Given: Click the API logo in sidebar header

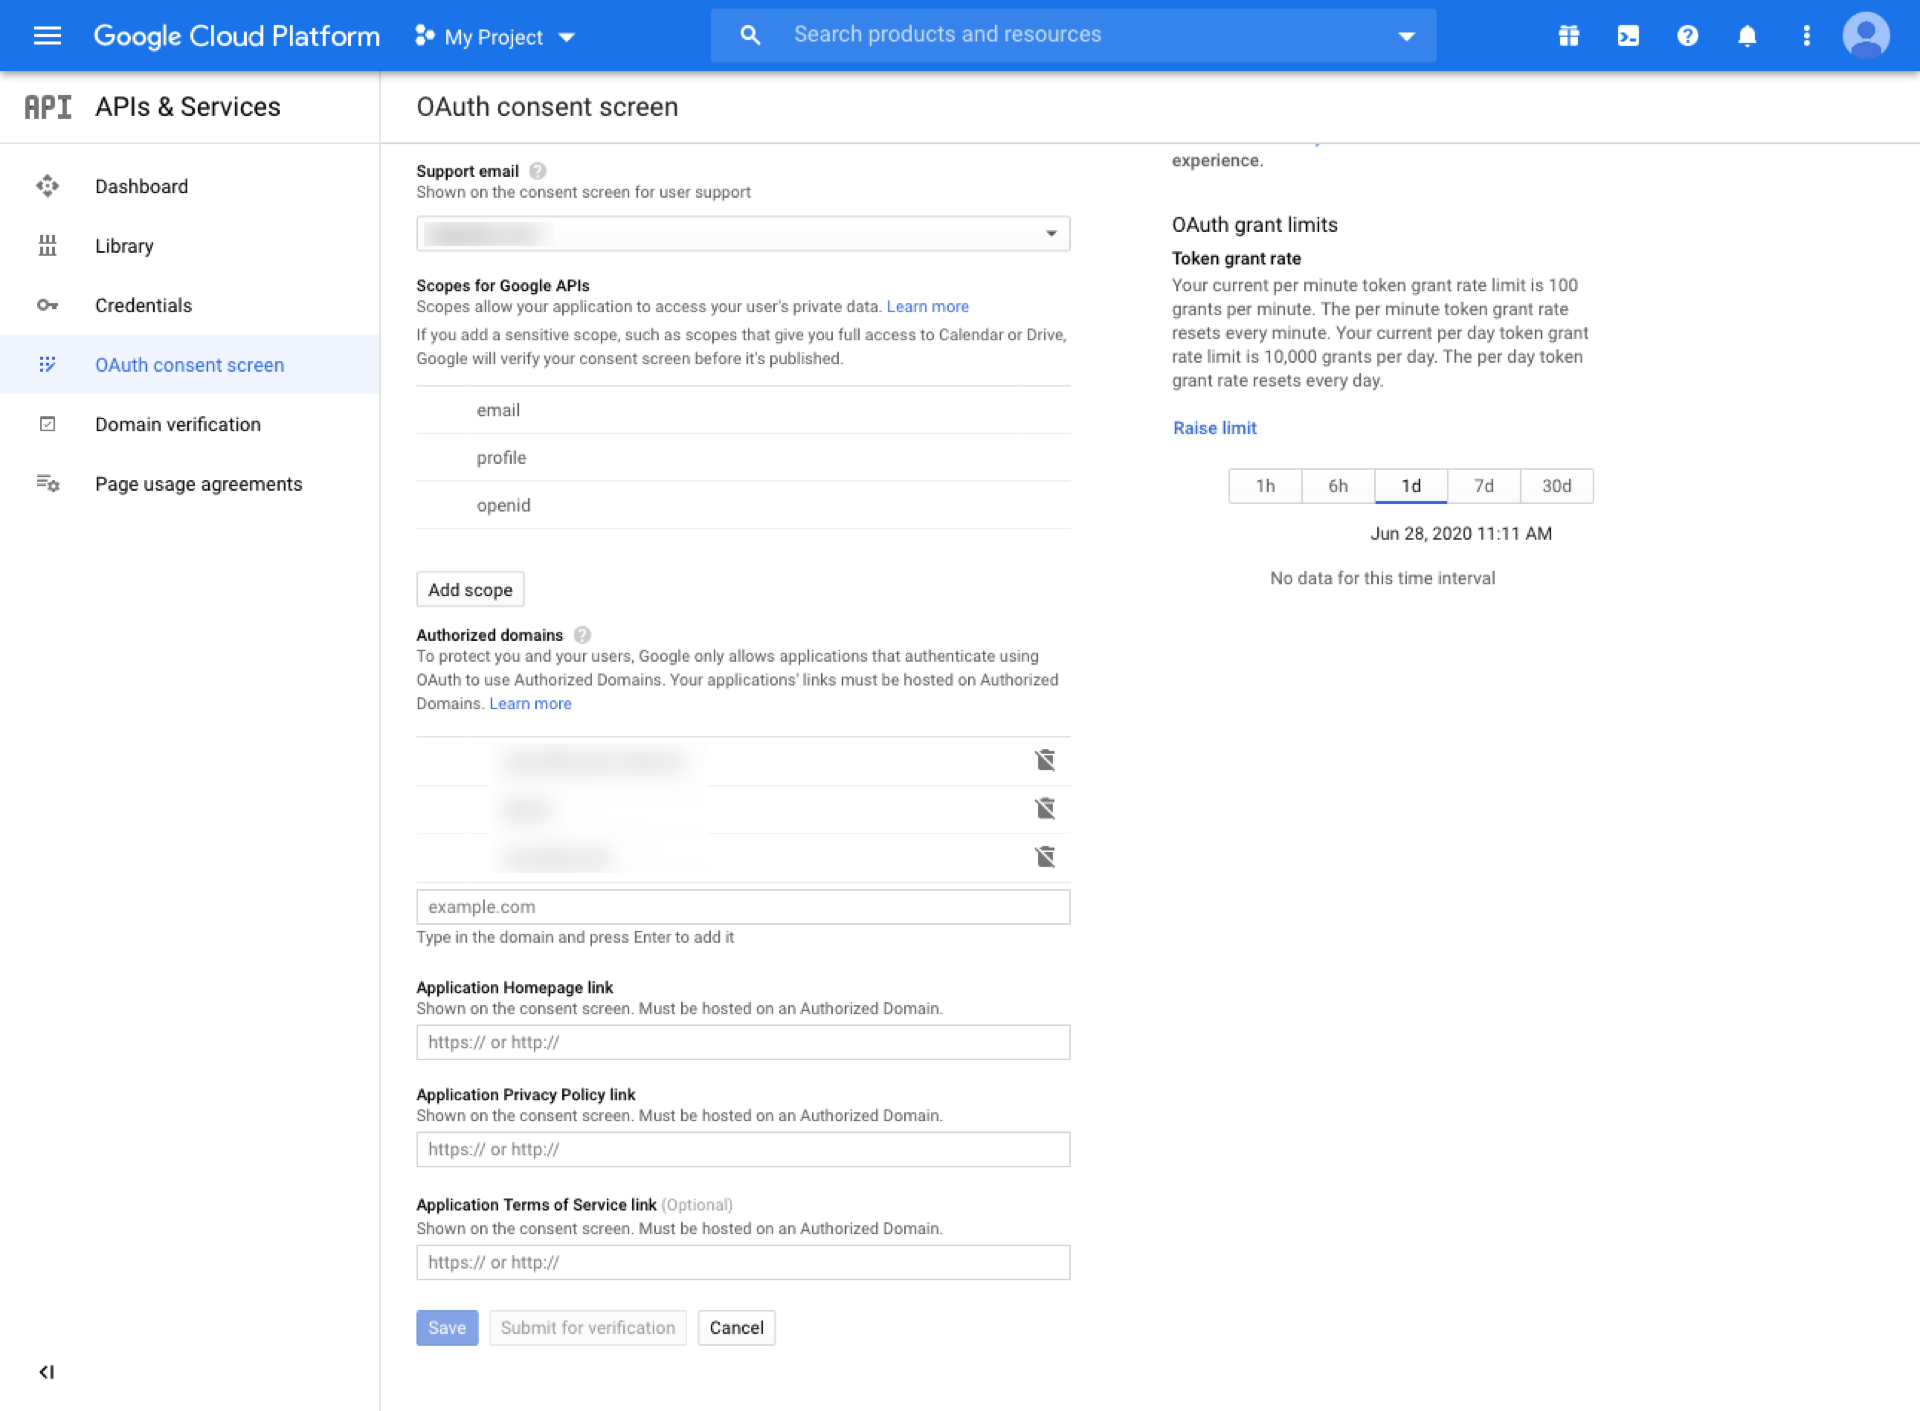Looking at the screenshot, I should [48, 107].
